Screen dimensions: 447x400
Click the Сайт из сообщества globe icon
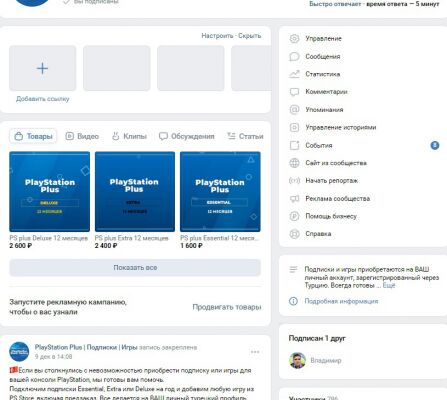pos(294,163)
